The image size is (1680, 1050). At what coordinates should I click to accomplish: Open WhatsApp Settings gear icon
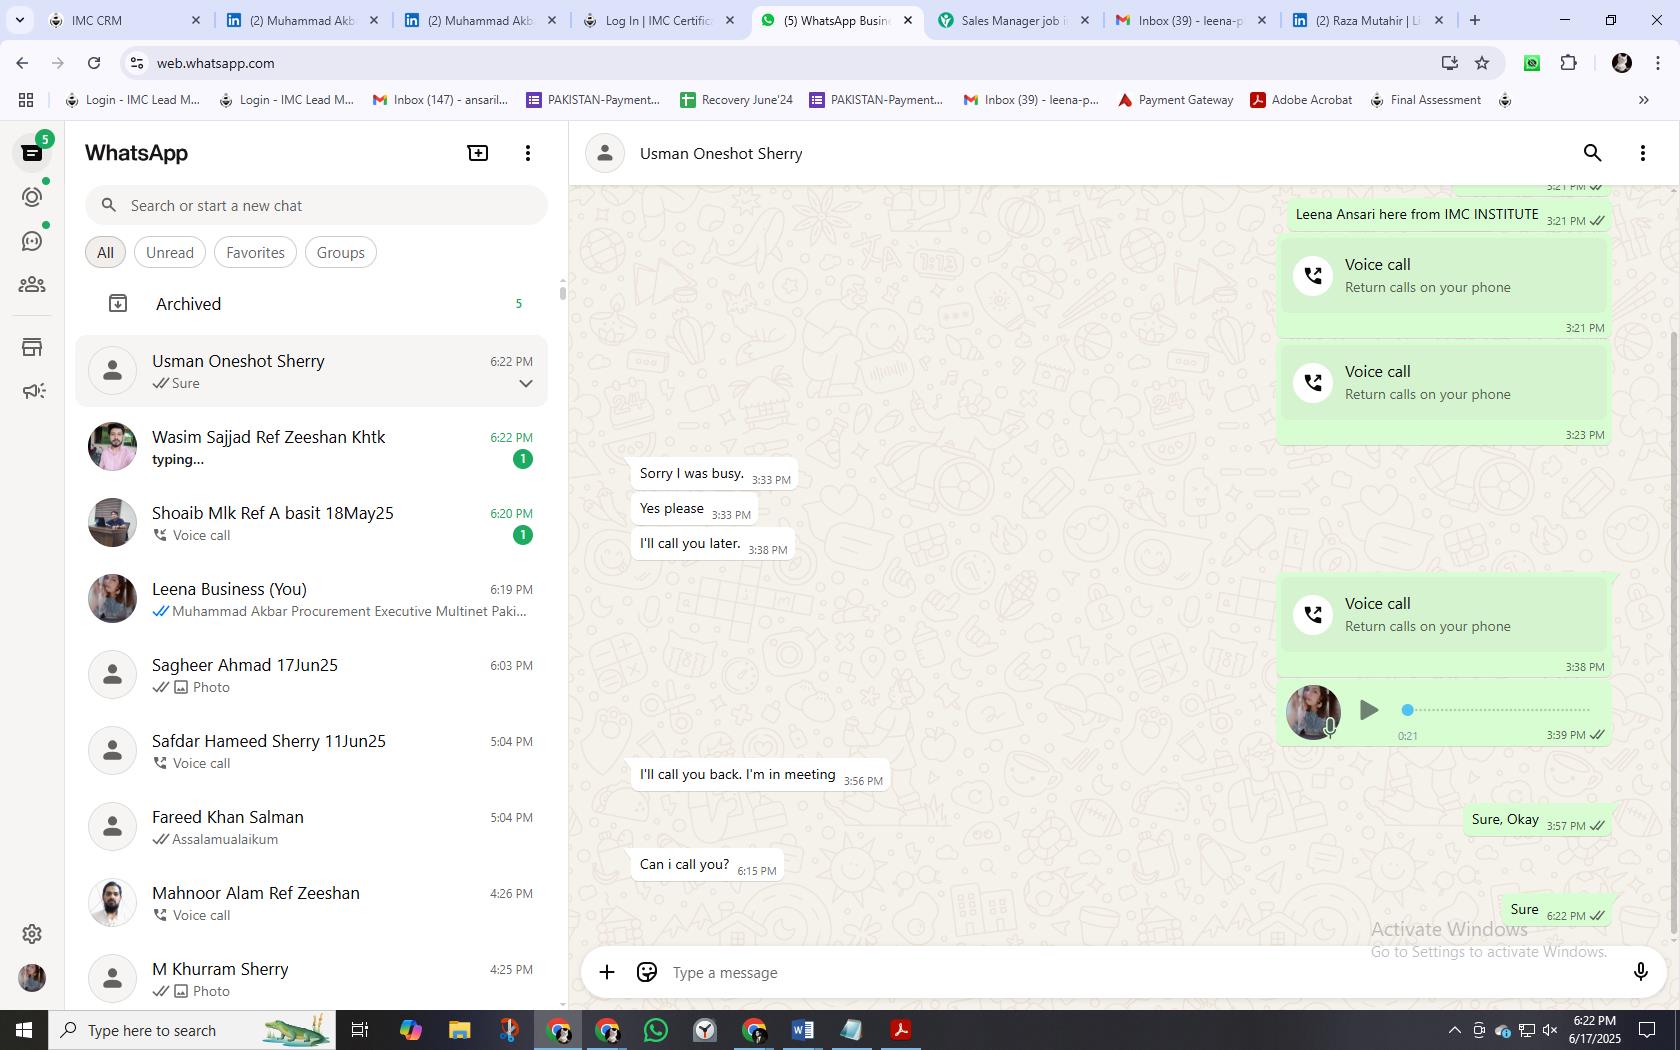(x=32, y=933)
